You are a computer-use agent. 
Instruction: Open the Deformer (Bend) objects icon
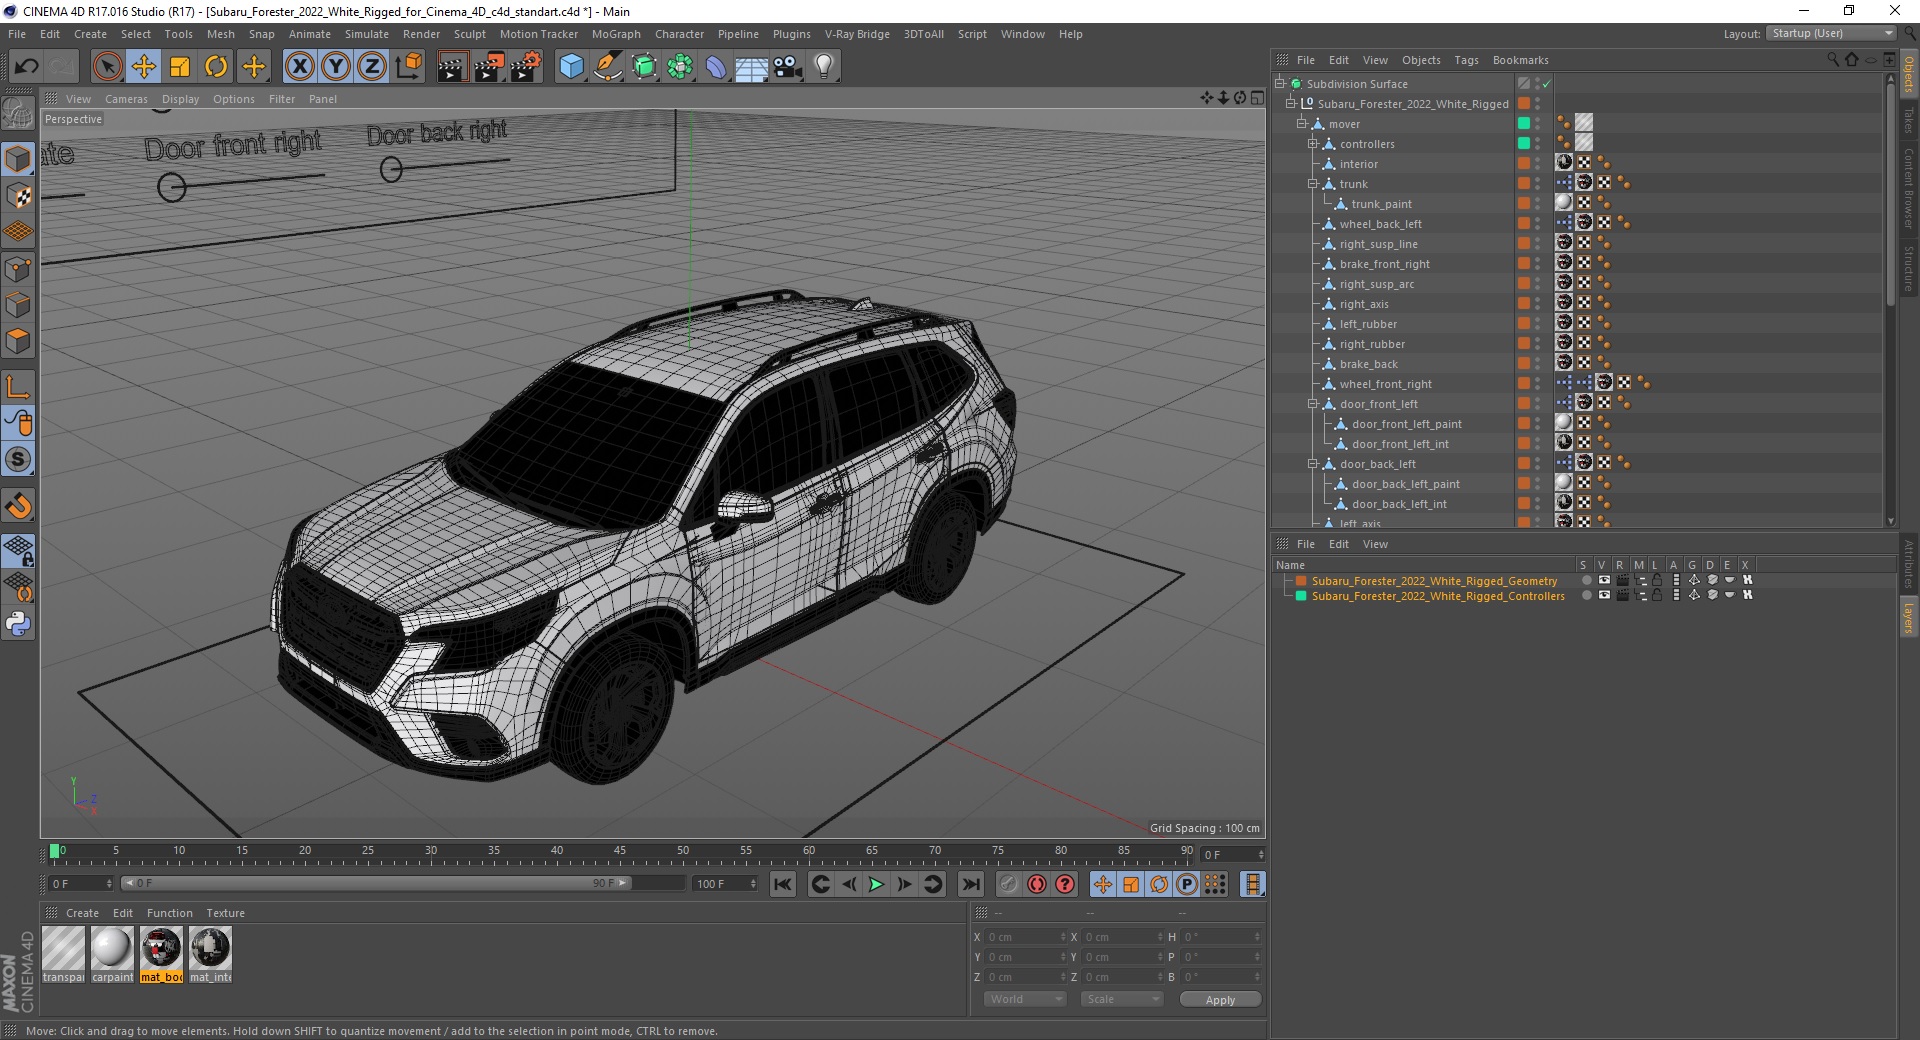tap(716, 67)
